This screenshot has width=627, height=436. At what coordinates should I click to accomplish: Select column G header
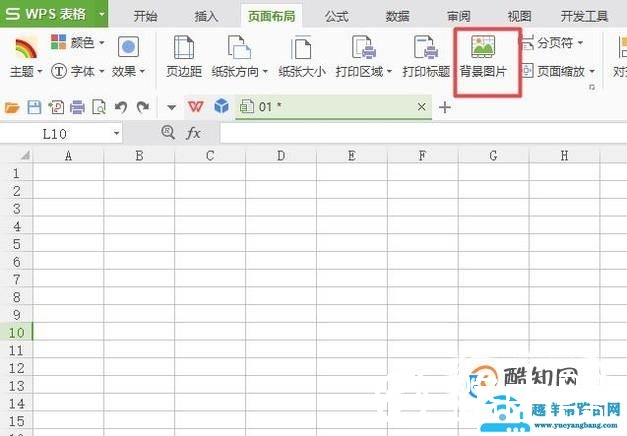[x=493, y=156]
